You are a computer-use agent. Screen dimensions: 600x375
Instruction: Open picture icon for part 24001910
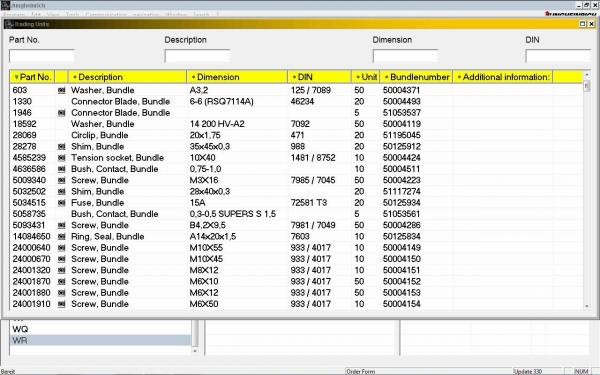(x=61, y=304)
